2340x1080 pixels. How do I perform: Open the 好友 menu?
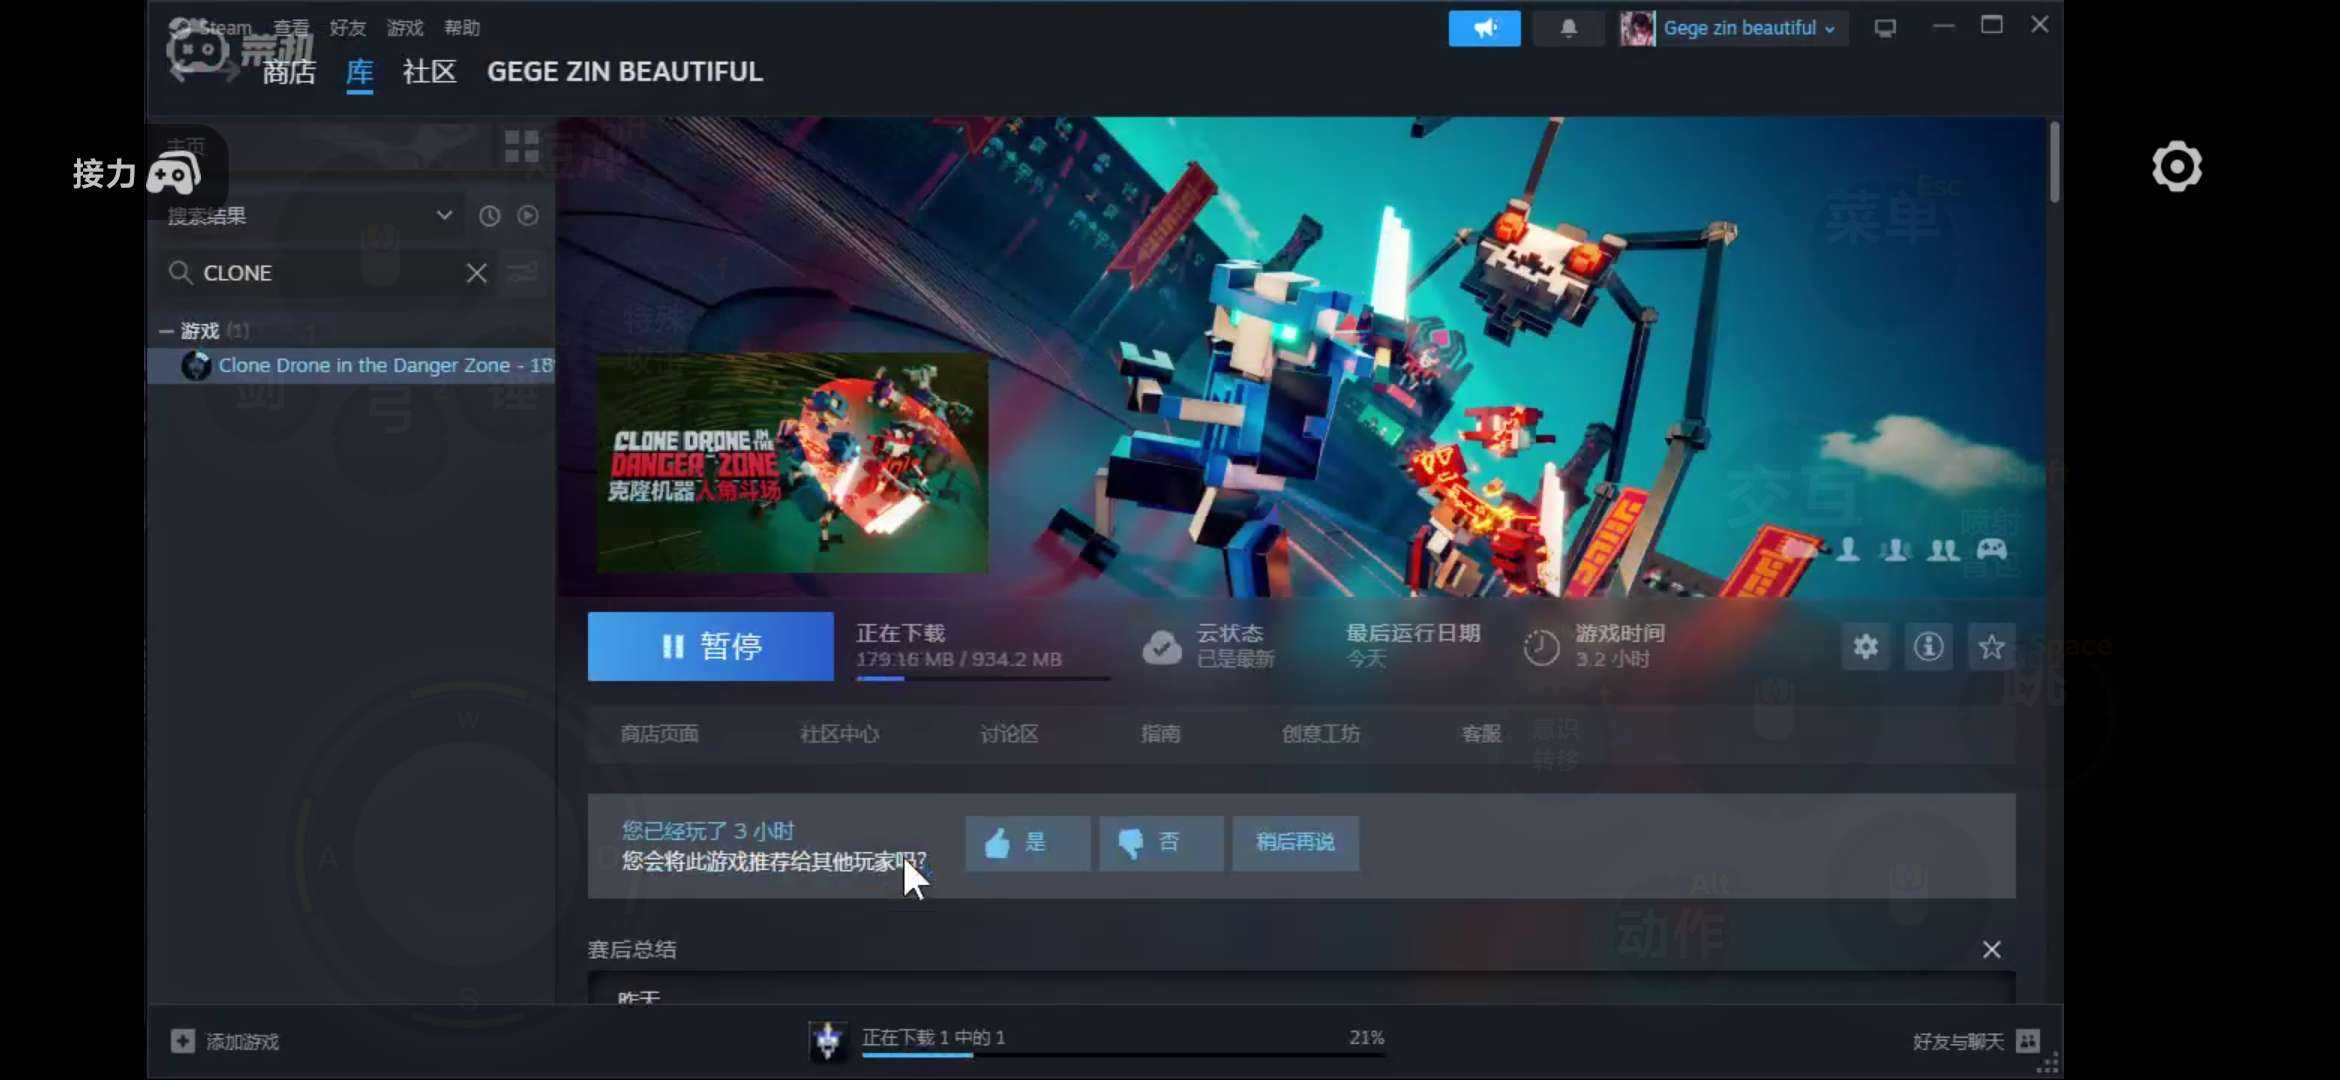[x=347, y=28]
